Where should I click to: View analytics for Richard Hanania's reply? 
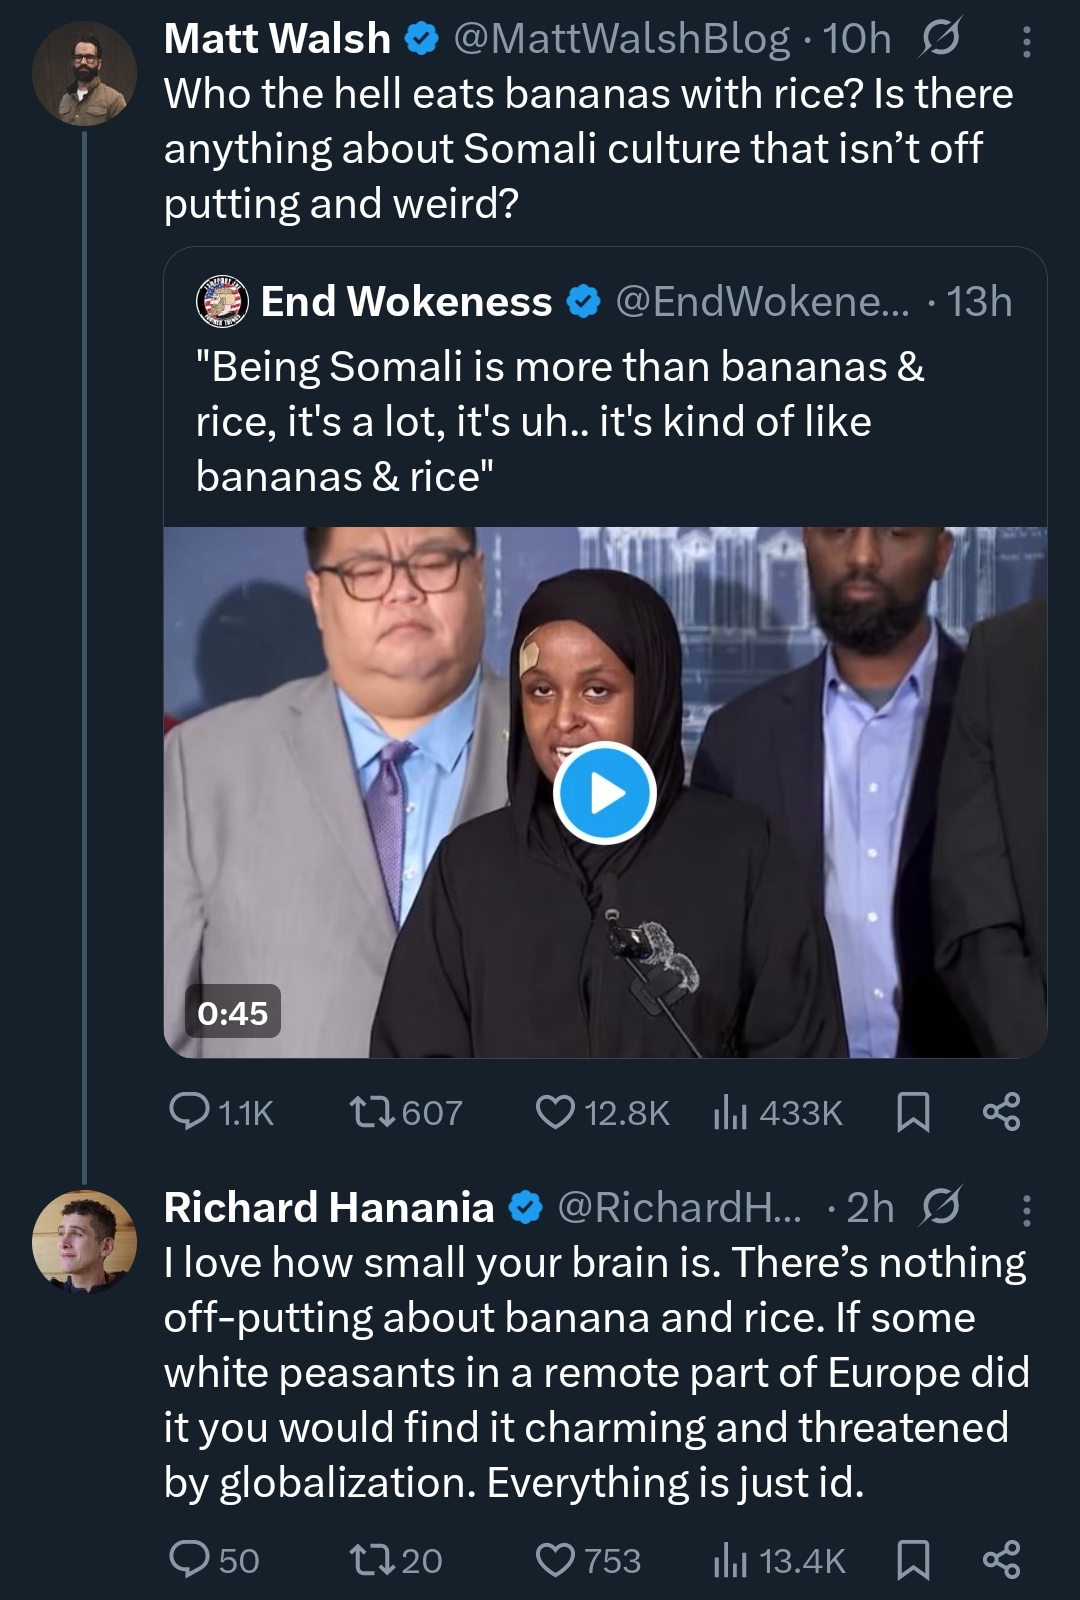(731, 1560)
